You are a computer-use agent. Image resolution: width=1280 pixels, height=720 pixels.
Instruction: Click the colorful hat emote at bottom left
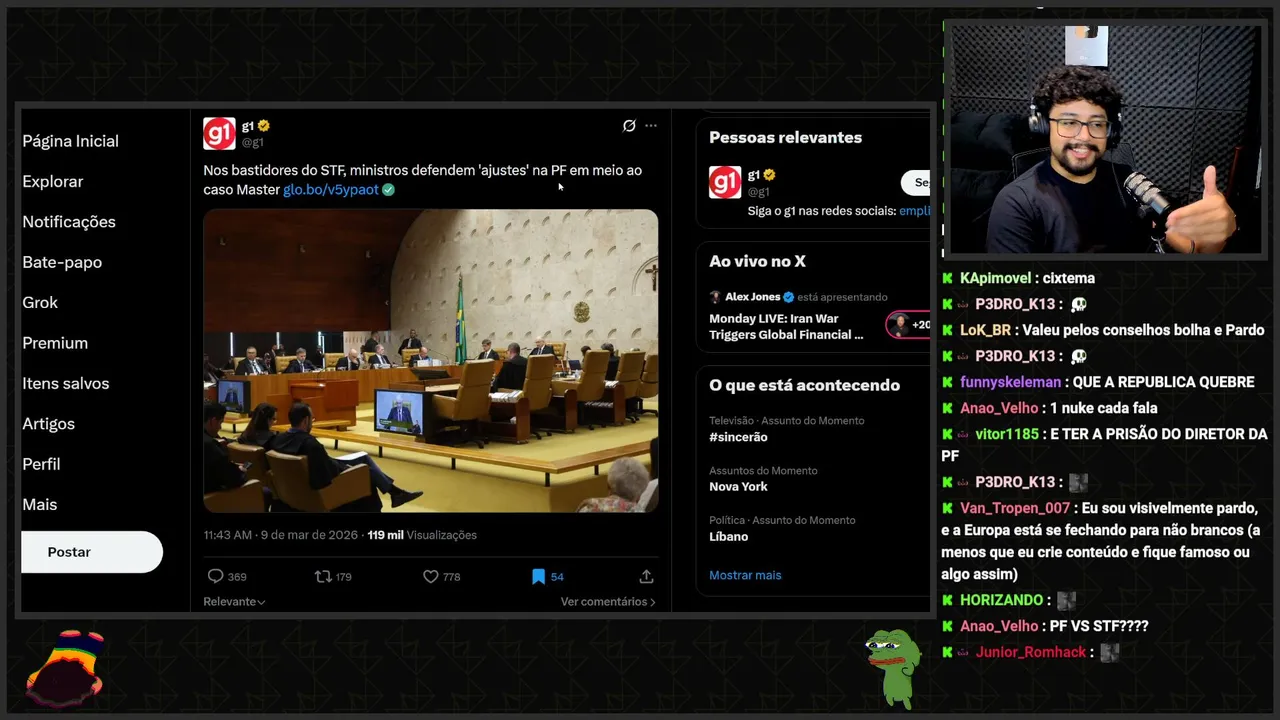(x=67, y=668)
